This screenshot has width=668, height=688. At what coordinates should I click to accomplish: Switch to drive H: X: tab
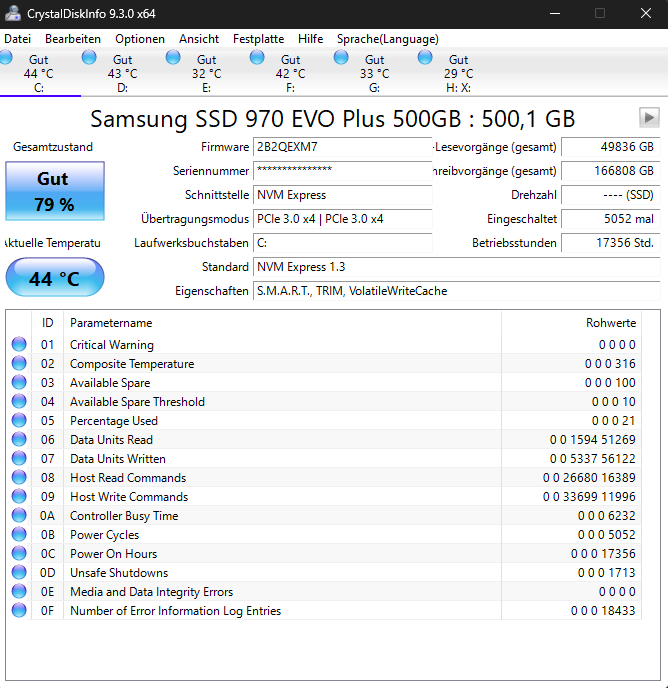pyautogui.click(x=458, y=73)
